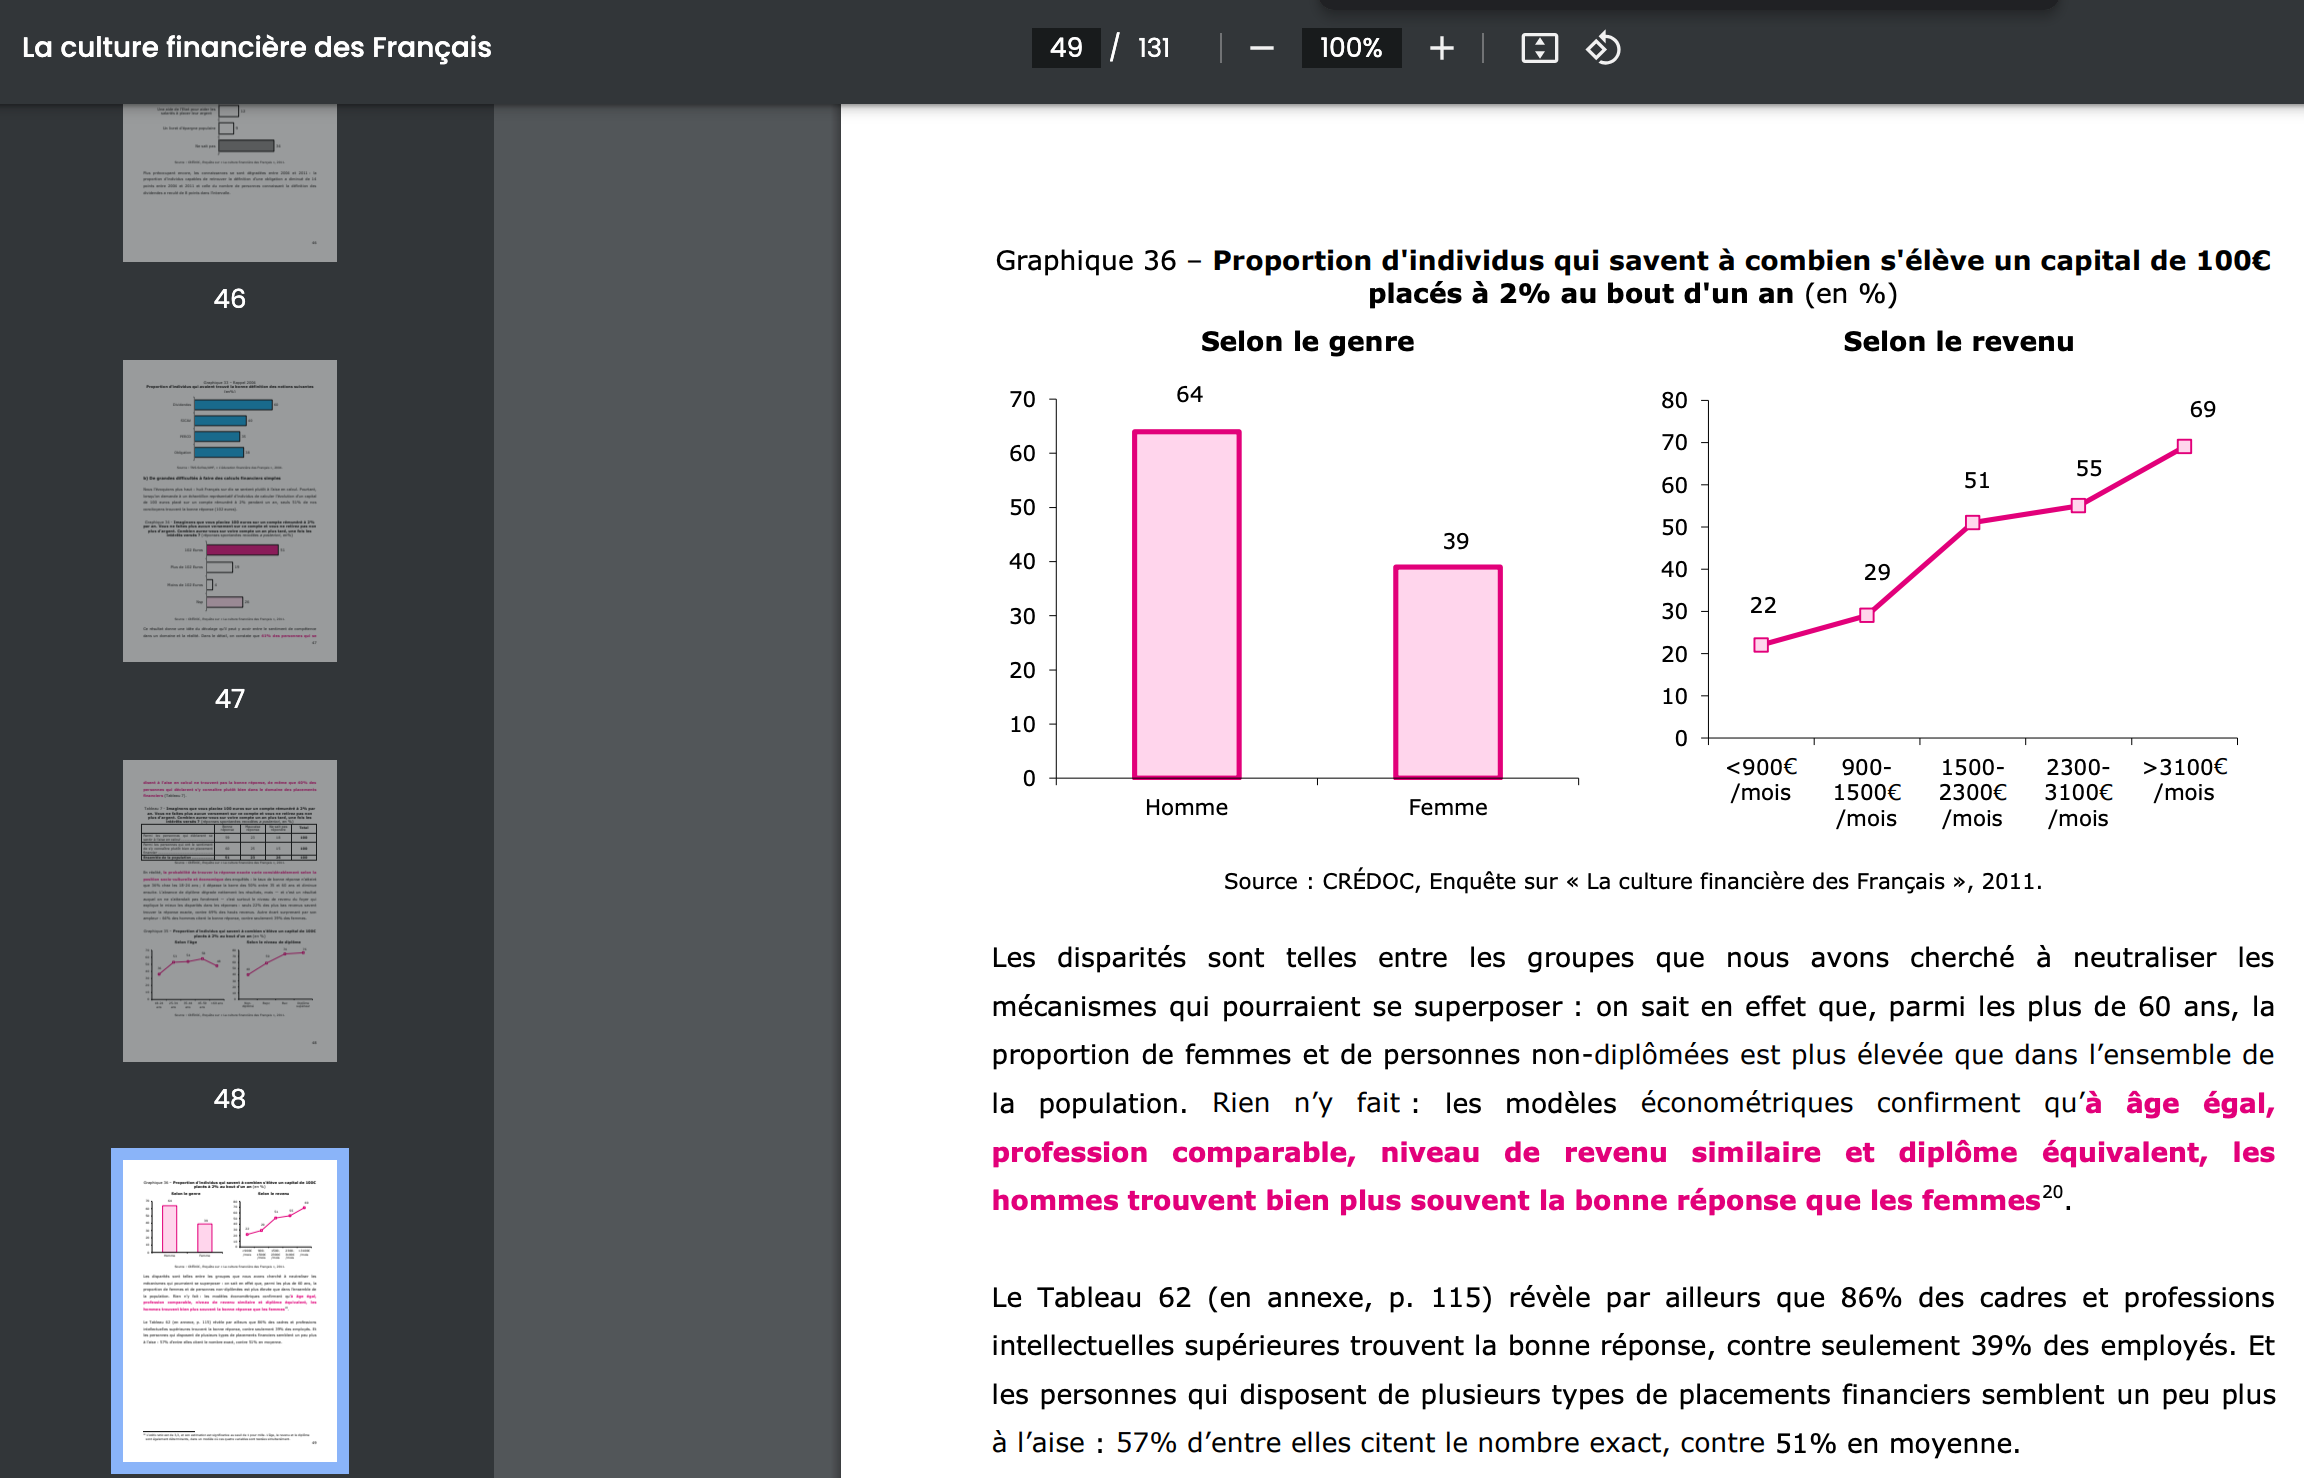The height and width of the screenshot is (1478, 2304).
Task: Click the data point labeled 22
Action: point(1761,645)
